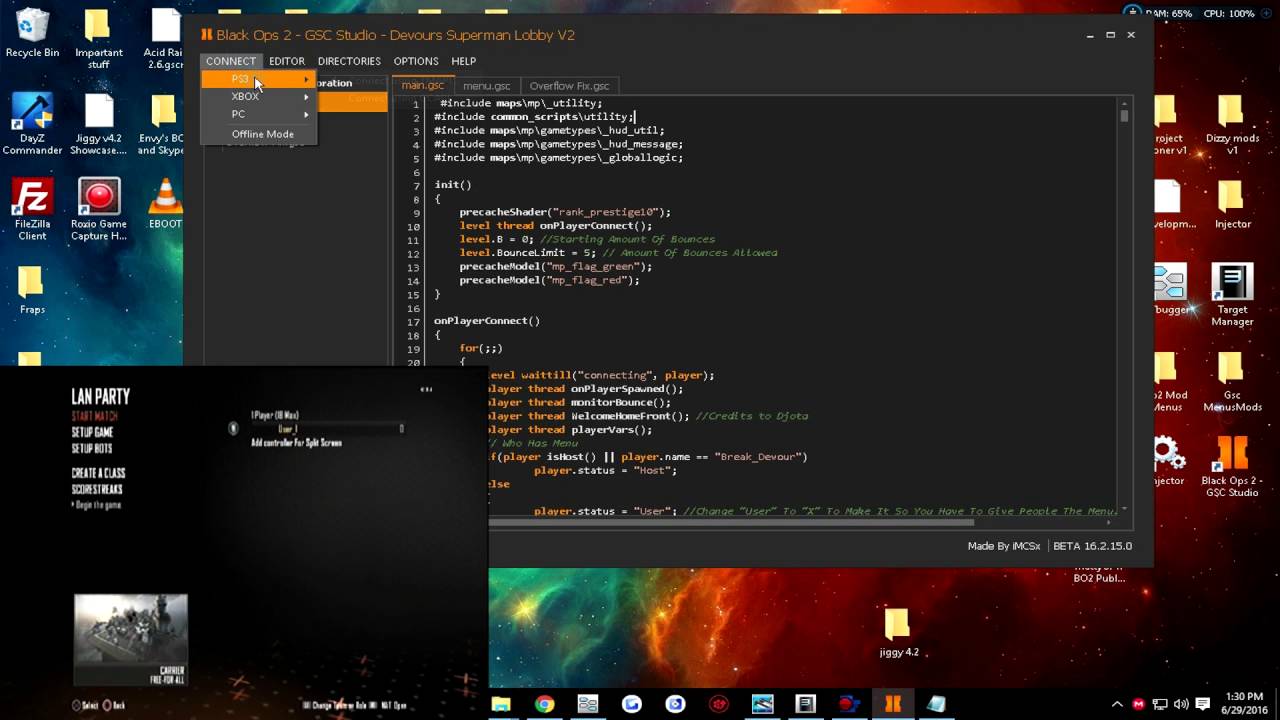Click the editor vertical scrollbar thumb

(1124, 116)
